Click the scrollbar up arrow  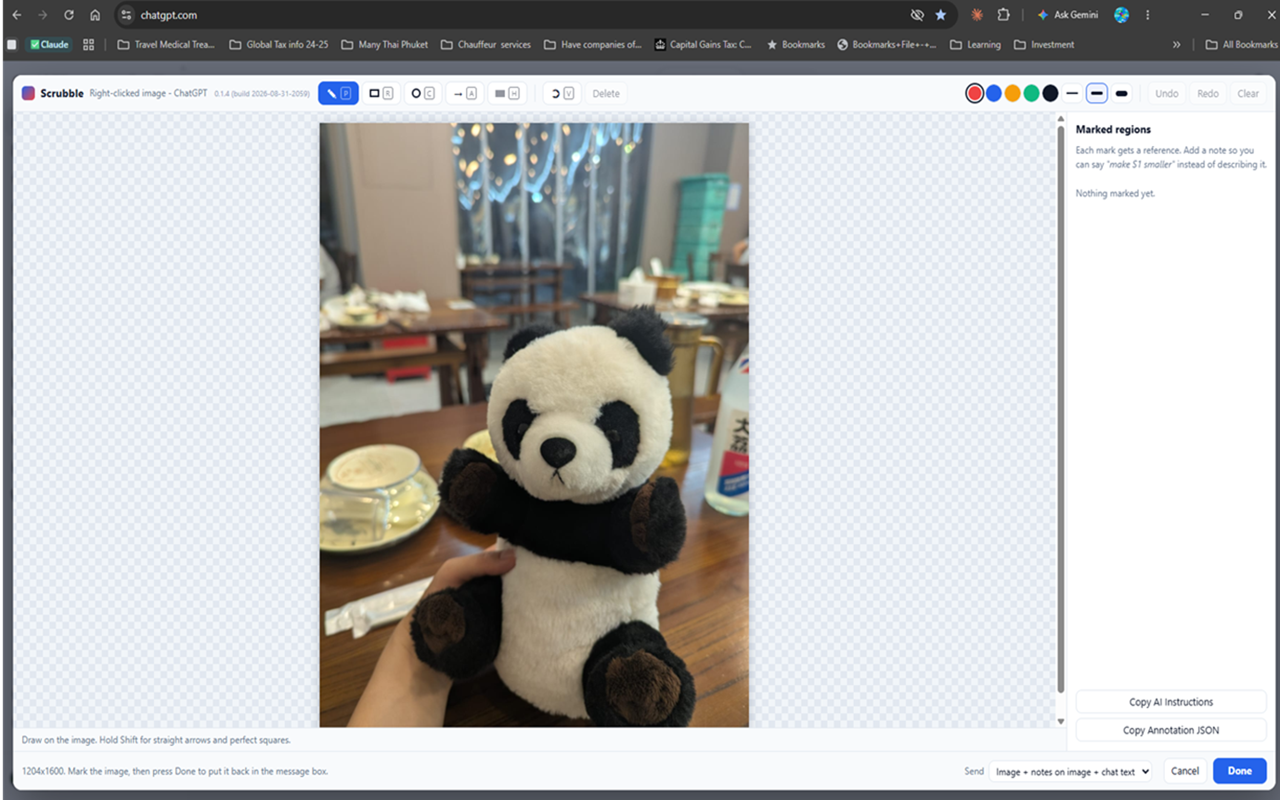1061,119
